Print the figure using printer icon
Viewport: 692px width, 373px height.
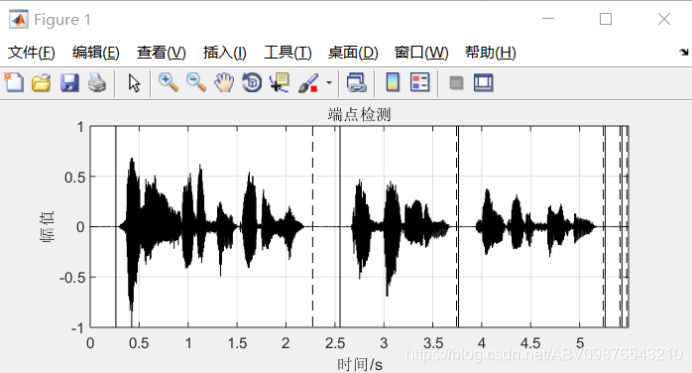[97, 83]
